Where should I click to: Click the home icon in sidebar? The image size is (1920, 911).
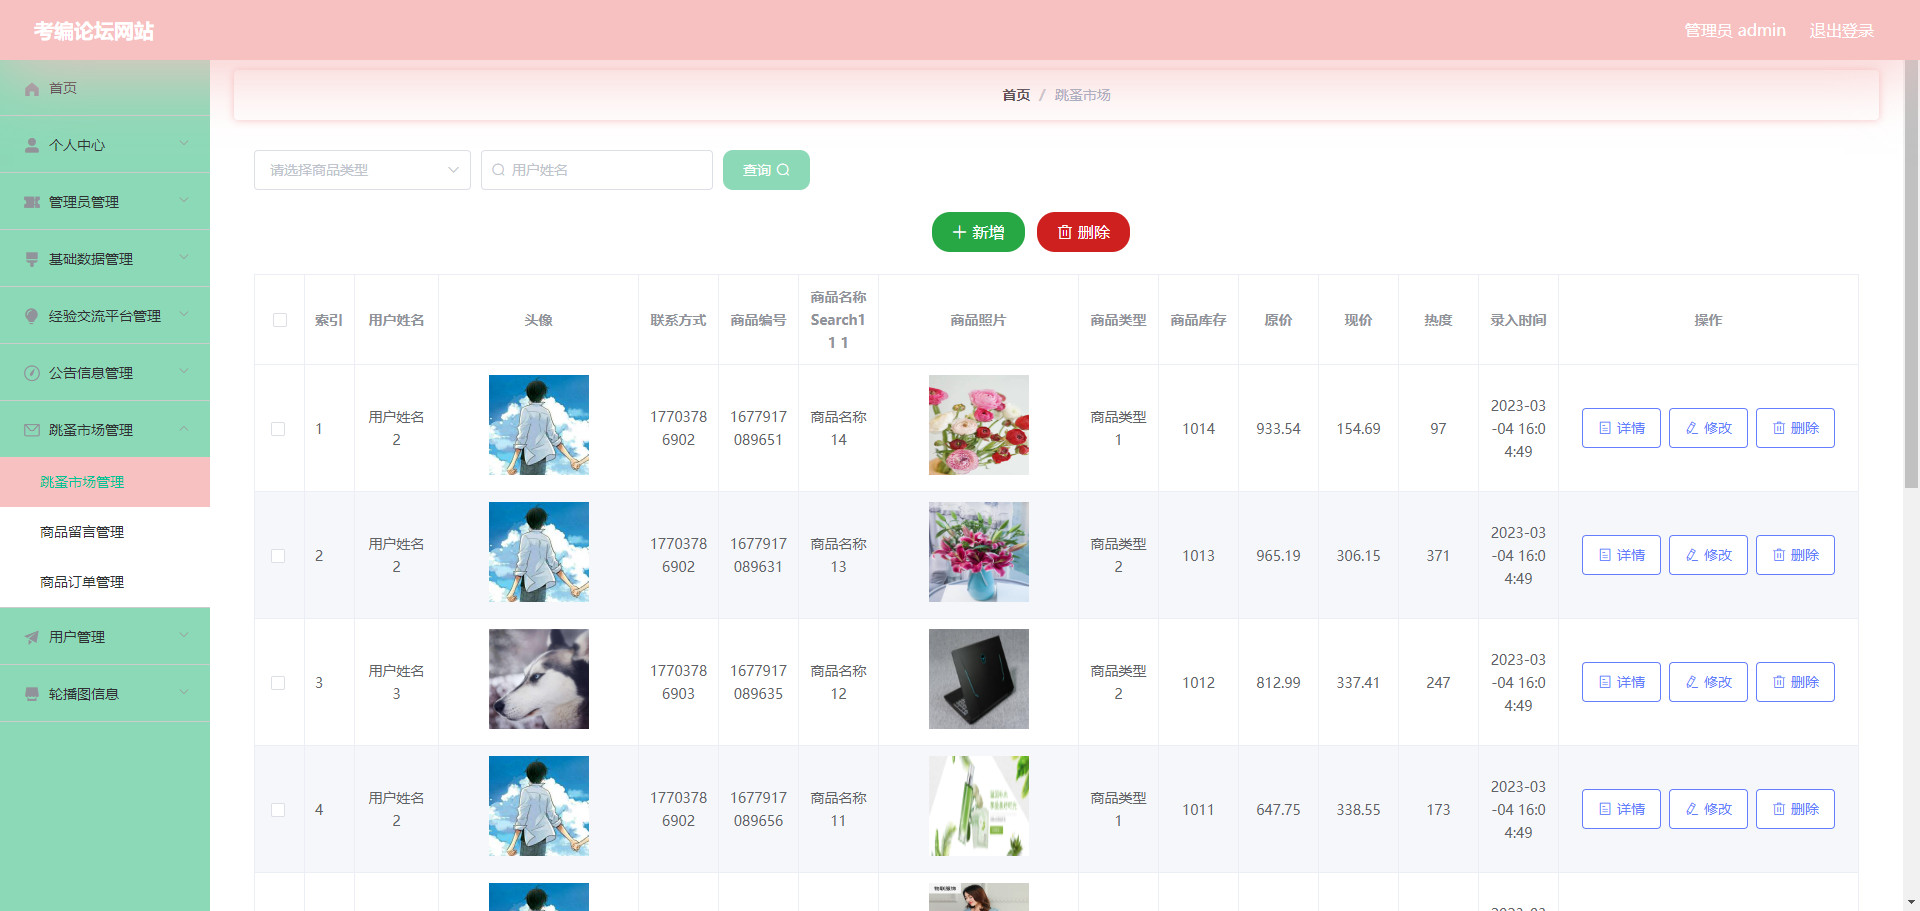pos(32,89)
